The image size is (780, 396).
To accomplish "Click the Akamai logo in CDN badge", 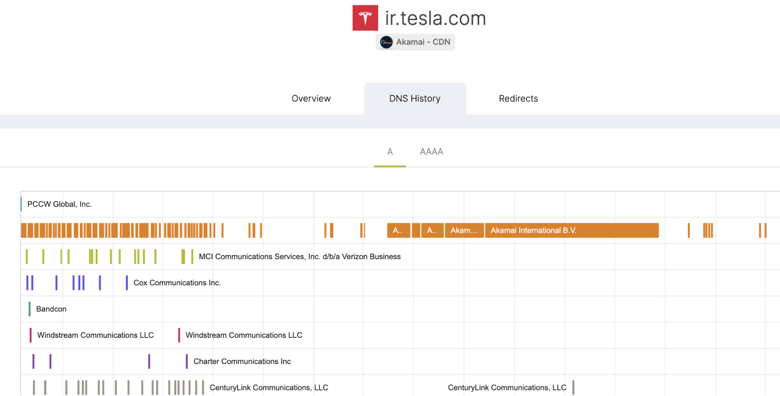I will (x=386, y=42).
